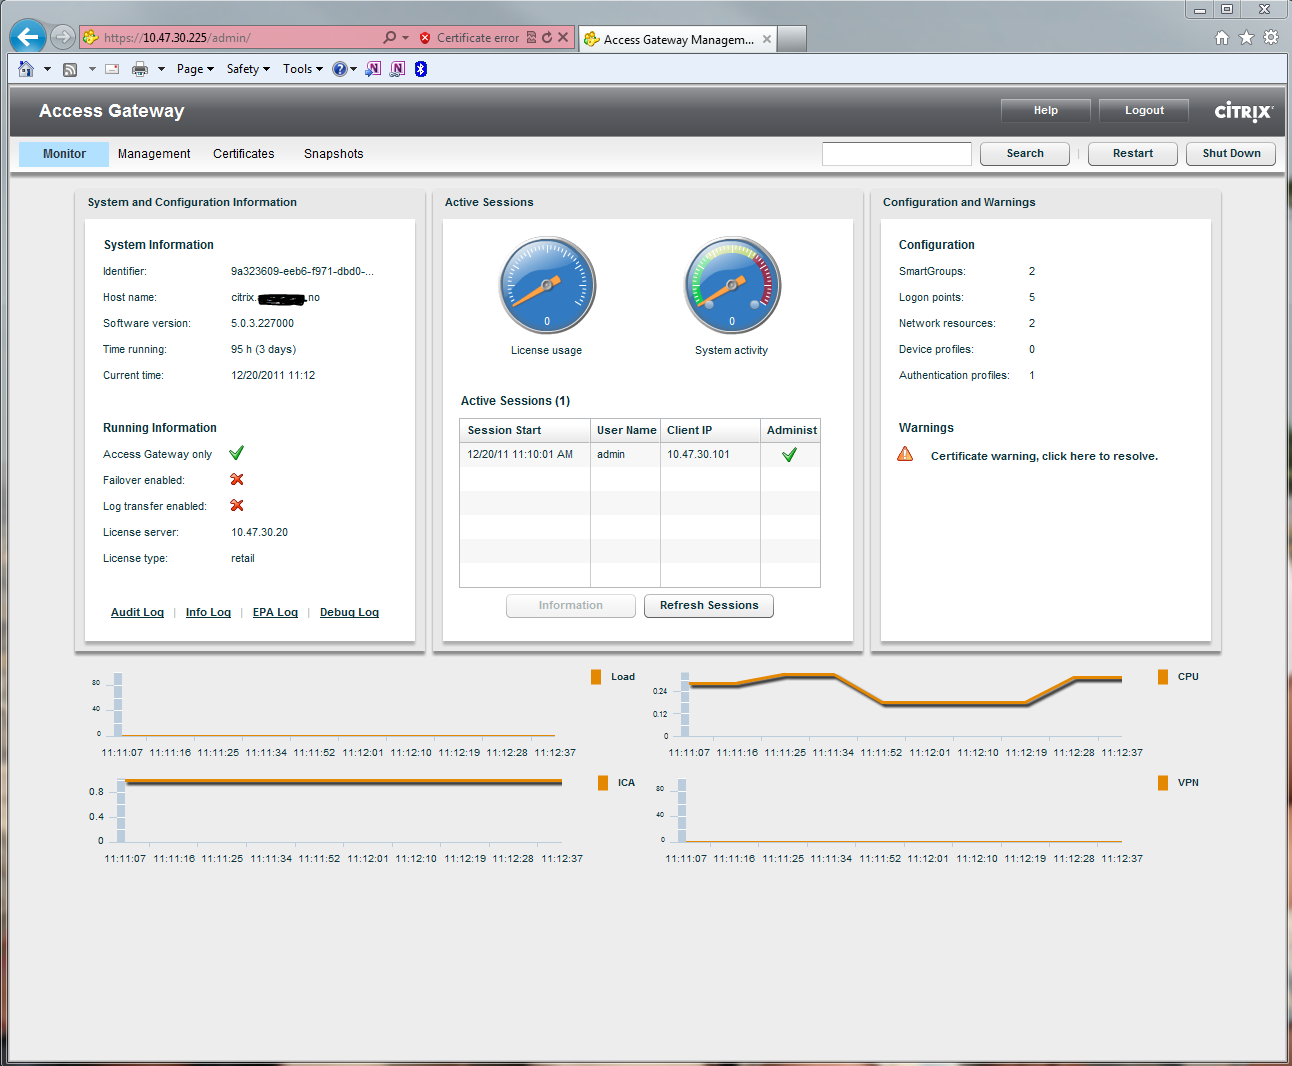Expand the Home button dropdown arrow
Image resolution: width=1292 pixels, height=1066 pixels.
(46, 69)
